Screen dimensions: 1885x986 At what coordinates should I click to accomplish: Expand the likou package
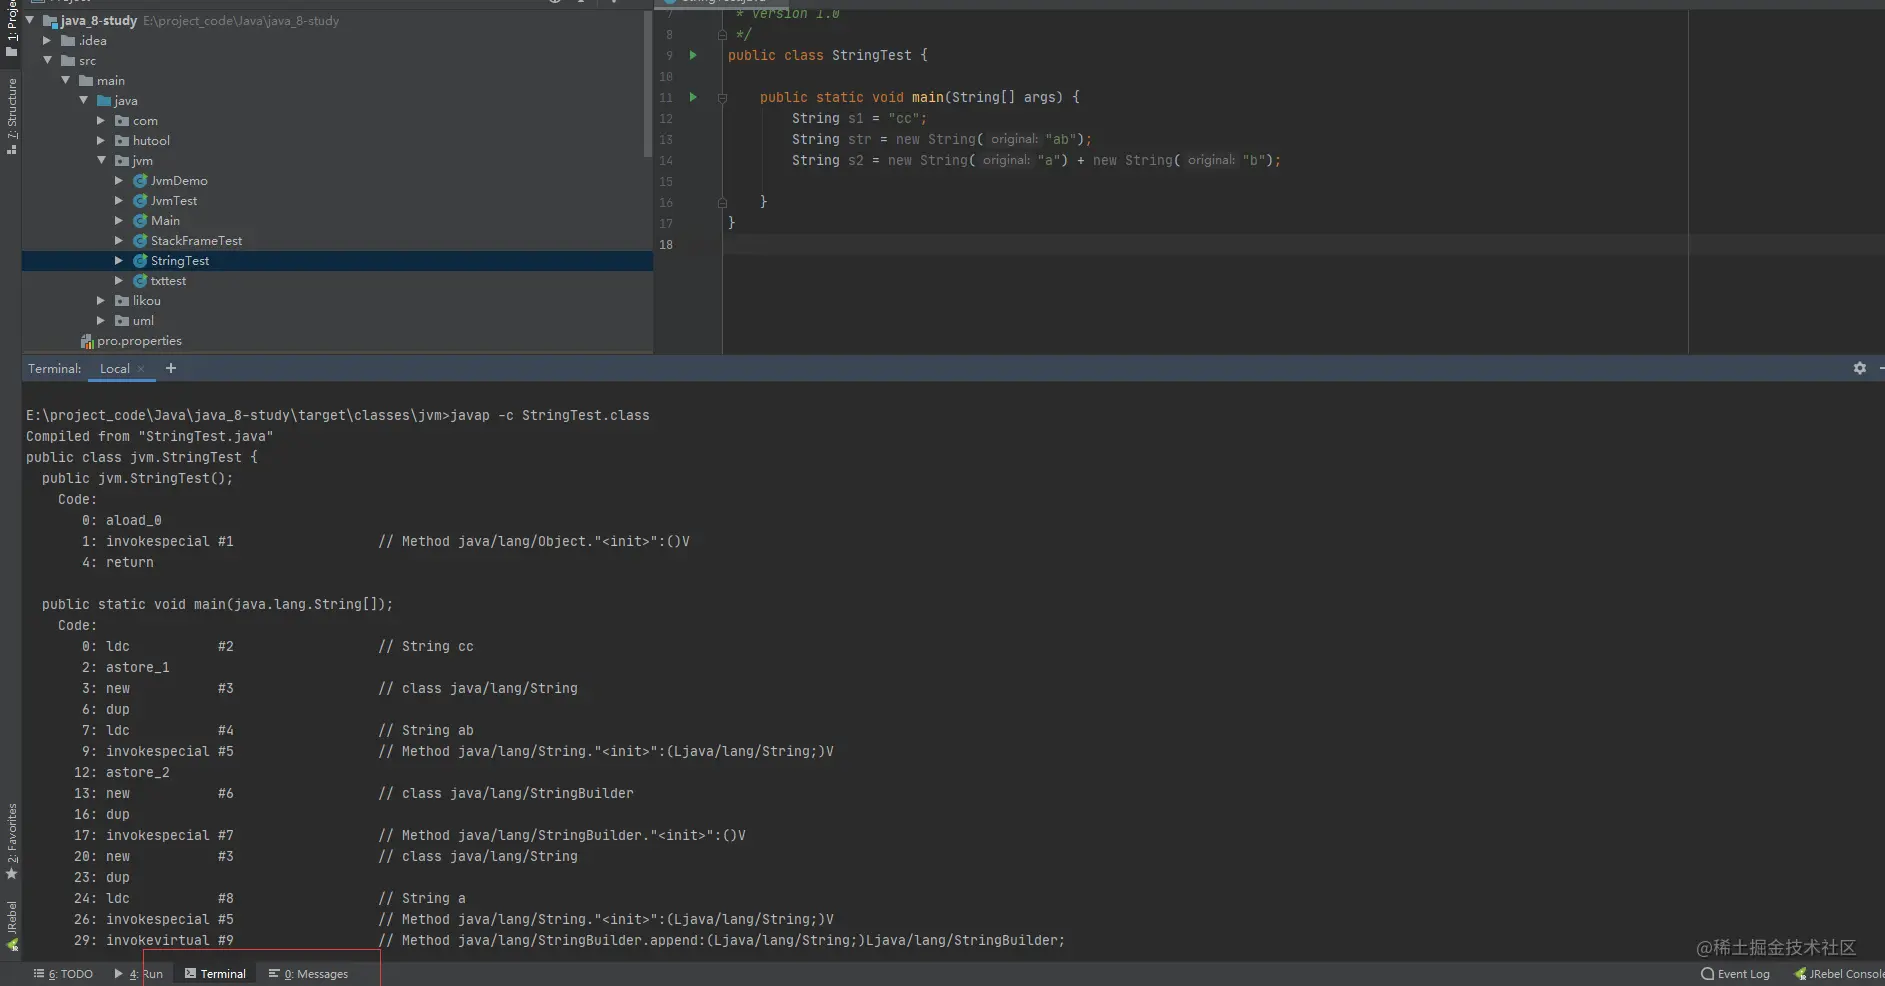coord(101,300)
